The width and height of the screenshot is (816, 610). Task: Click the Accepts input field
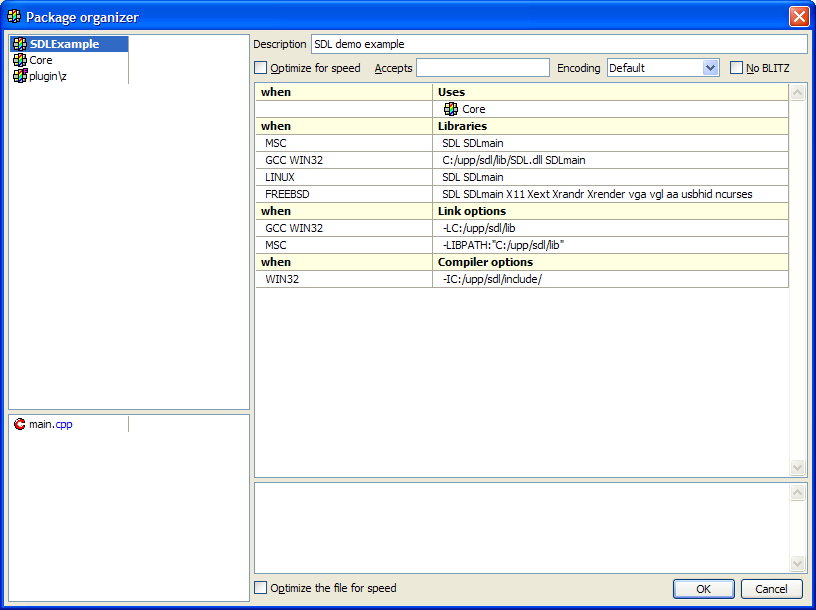(x=482, y=68)
